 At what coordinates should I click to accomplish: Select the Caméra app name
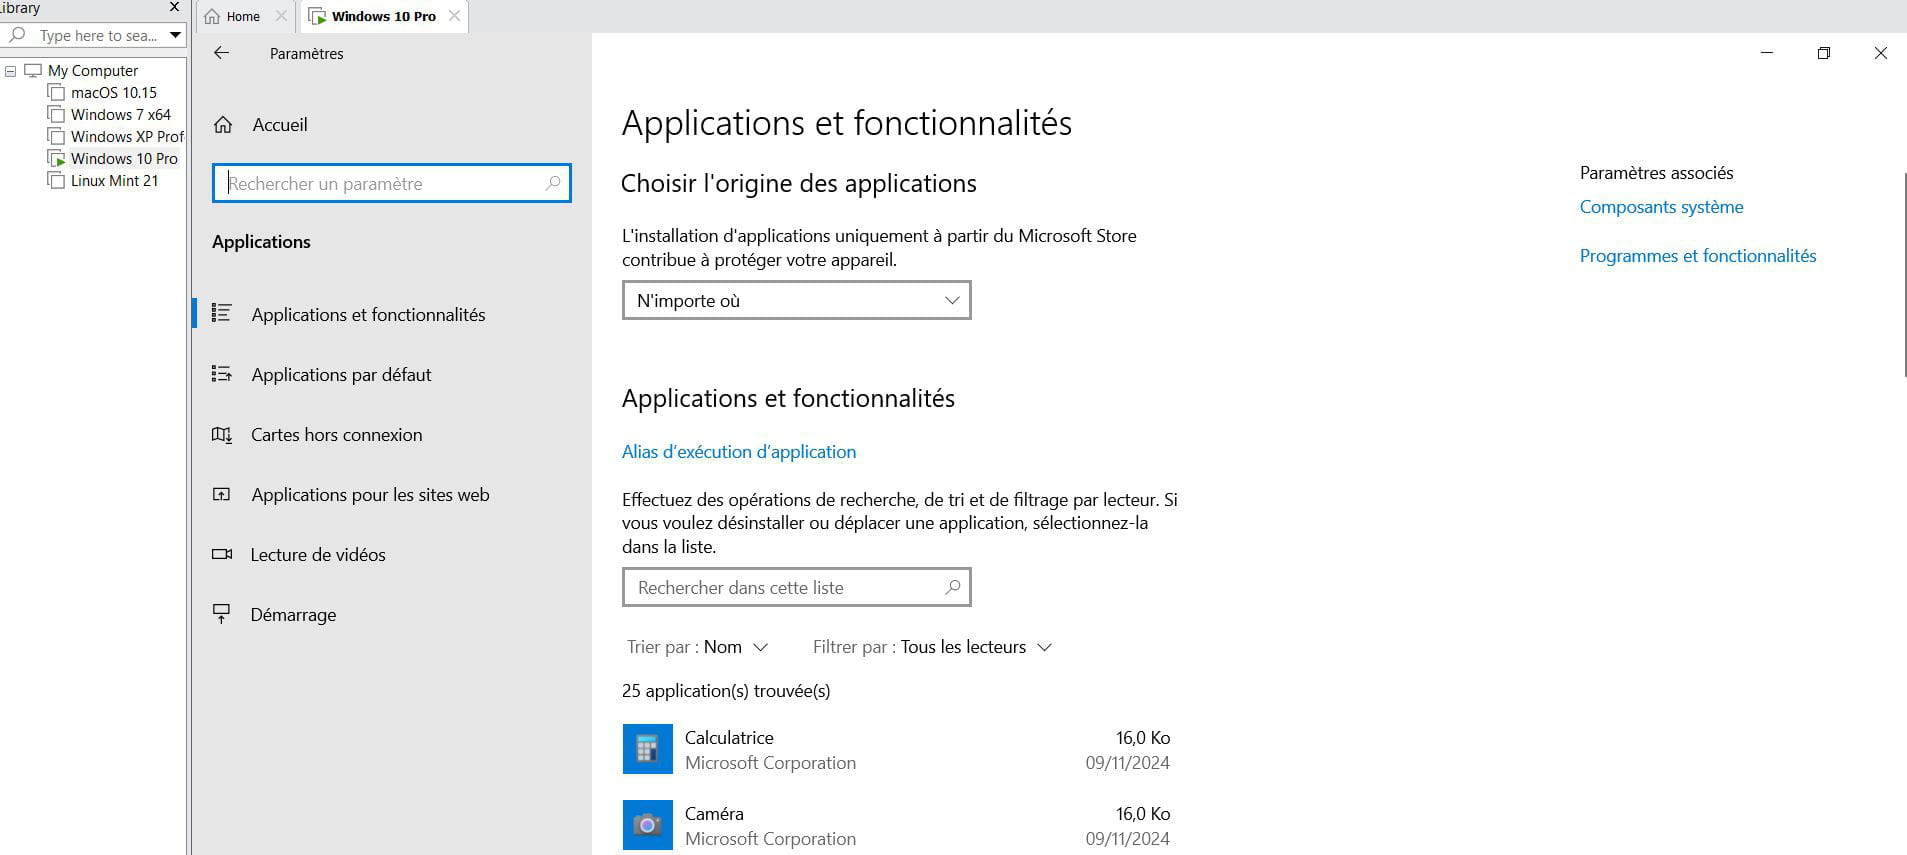714,813
